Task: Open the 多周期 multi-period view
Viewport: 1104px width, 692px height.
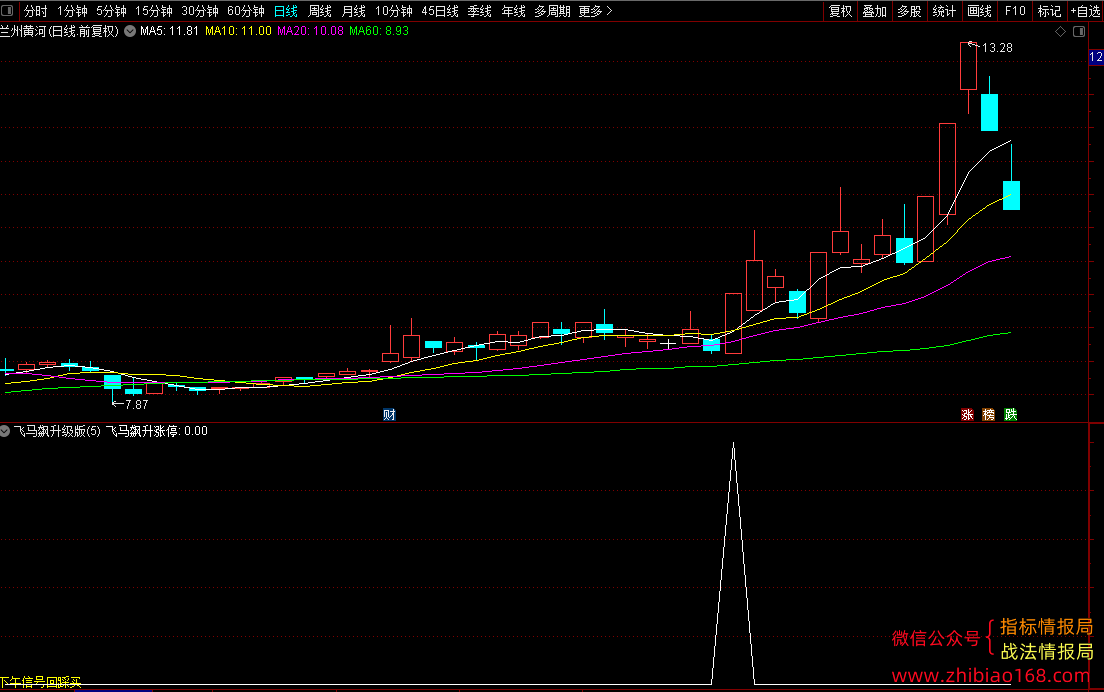Action: [x=552, y=11]
